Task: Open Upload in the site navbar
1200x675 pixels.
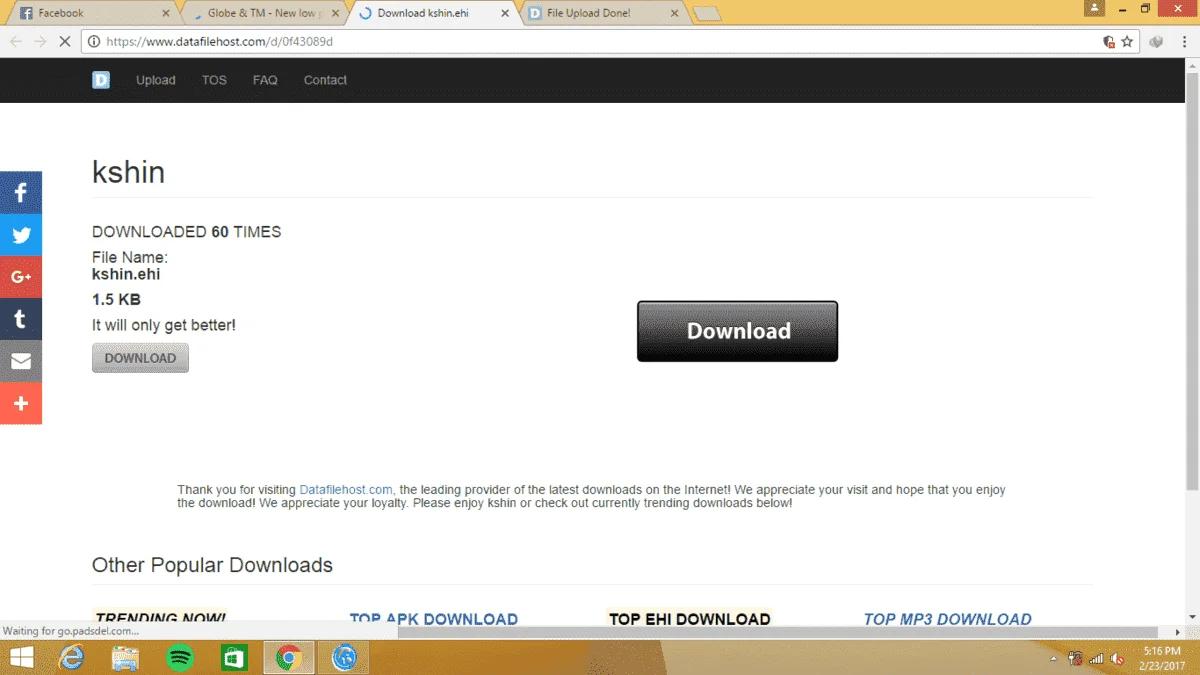Action: click(x=156, y=80)
